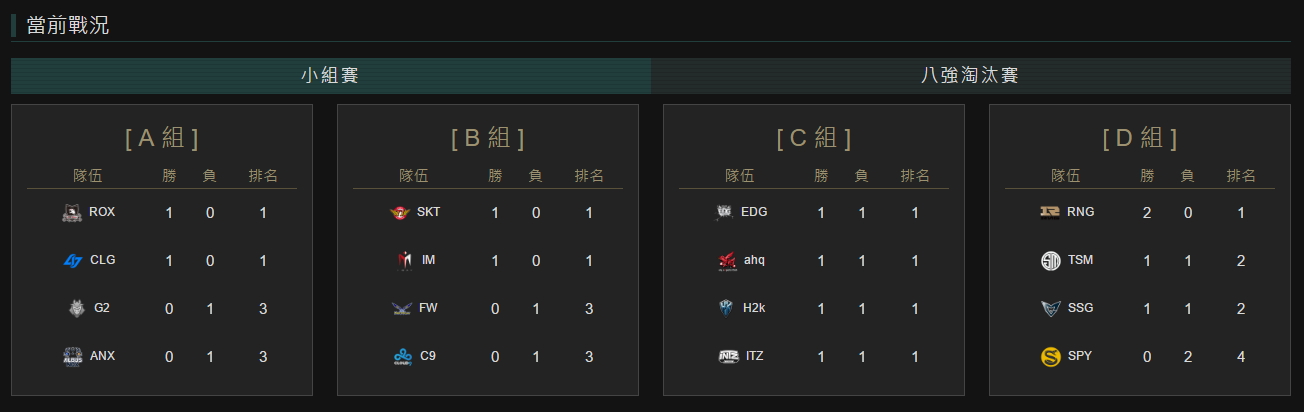
Task: Click the SSG team logo
Action: point(1050,308)
